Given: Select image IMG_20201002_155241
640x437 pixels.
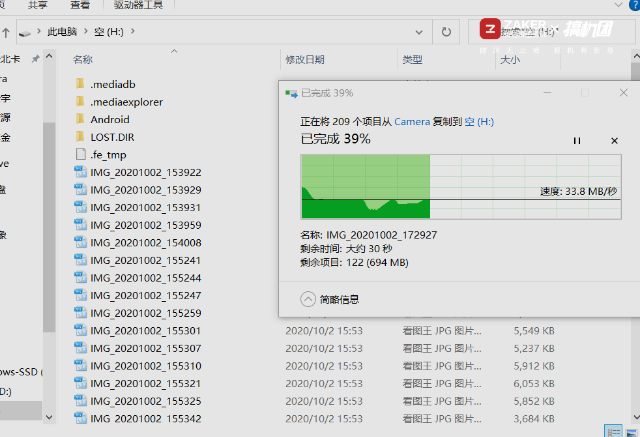Looking at the screenshot, I should [138, 260].
